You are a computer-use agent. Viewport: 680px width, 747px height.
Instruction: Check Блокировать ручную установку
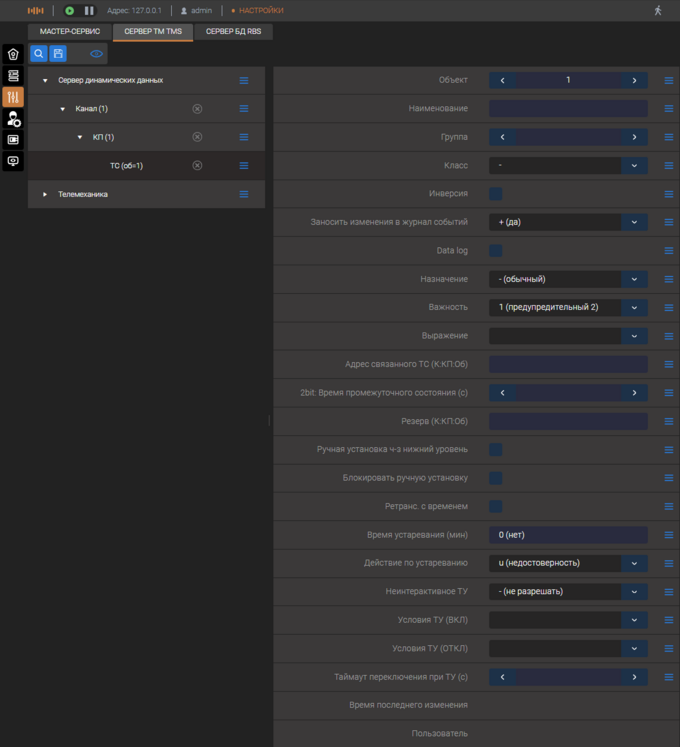(x=496, y=478)
